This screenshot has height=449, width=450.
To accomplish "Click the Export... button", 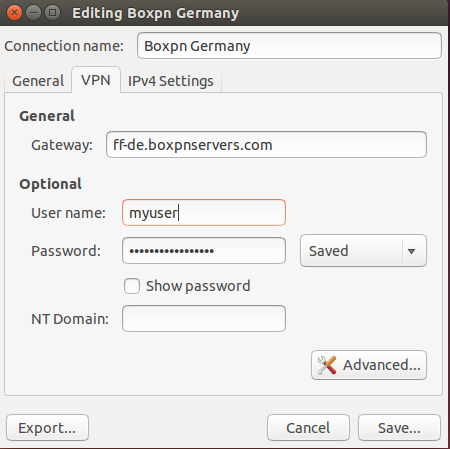I will (47, 428).
